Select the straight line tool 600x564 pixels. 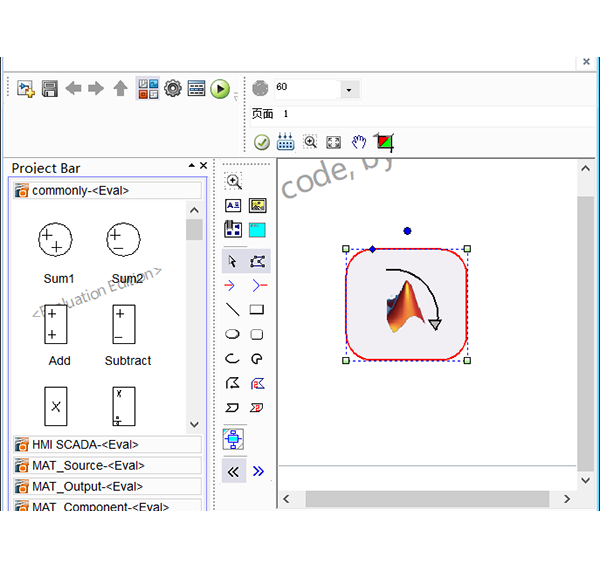232,310
